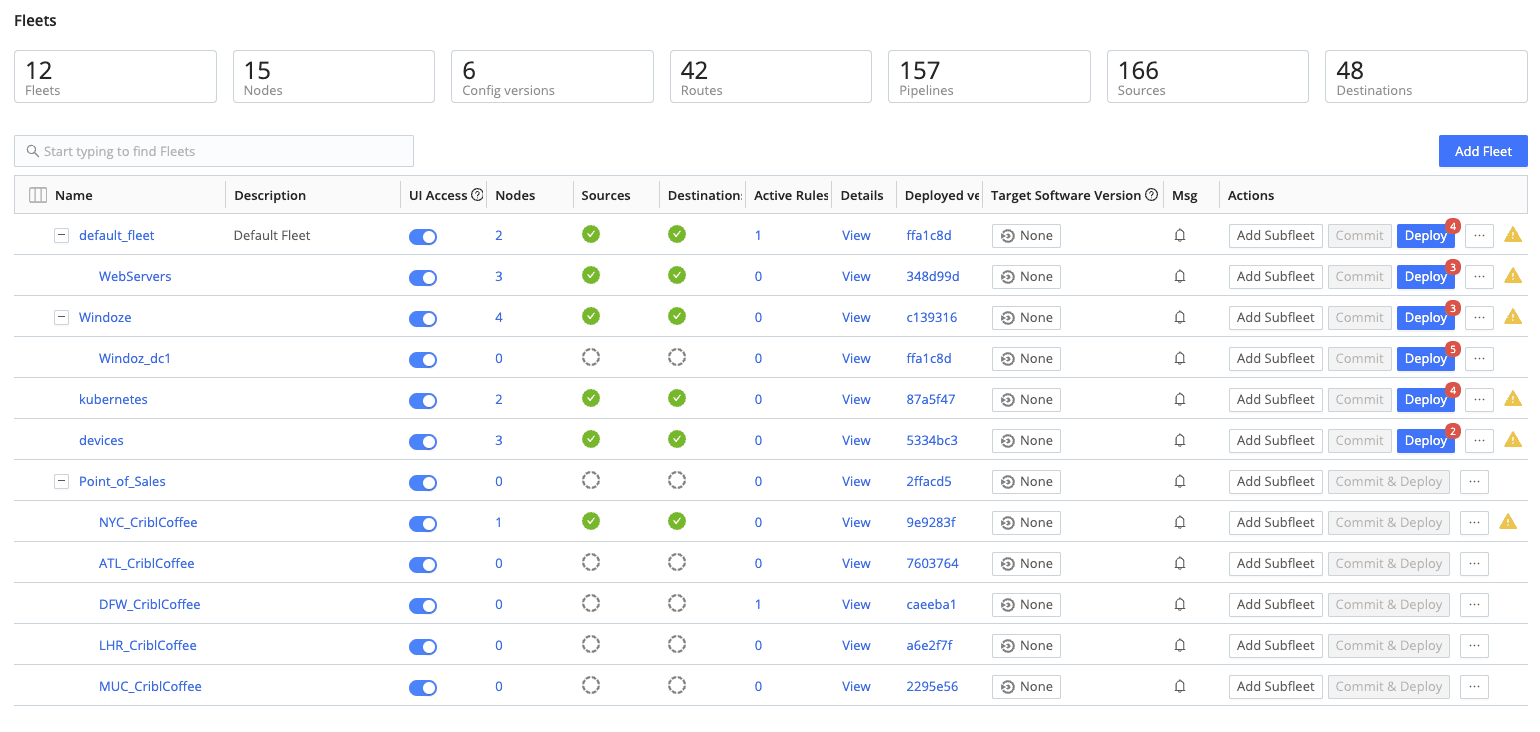Click the help icon next to UI Access
The height and width of the screenshot is (732, 1540).
477,196
